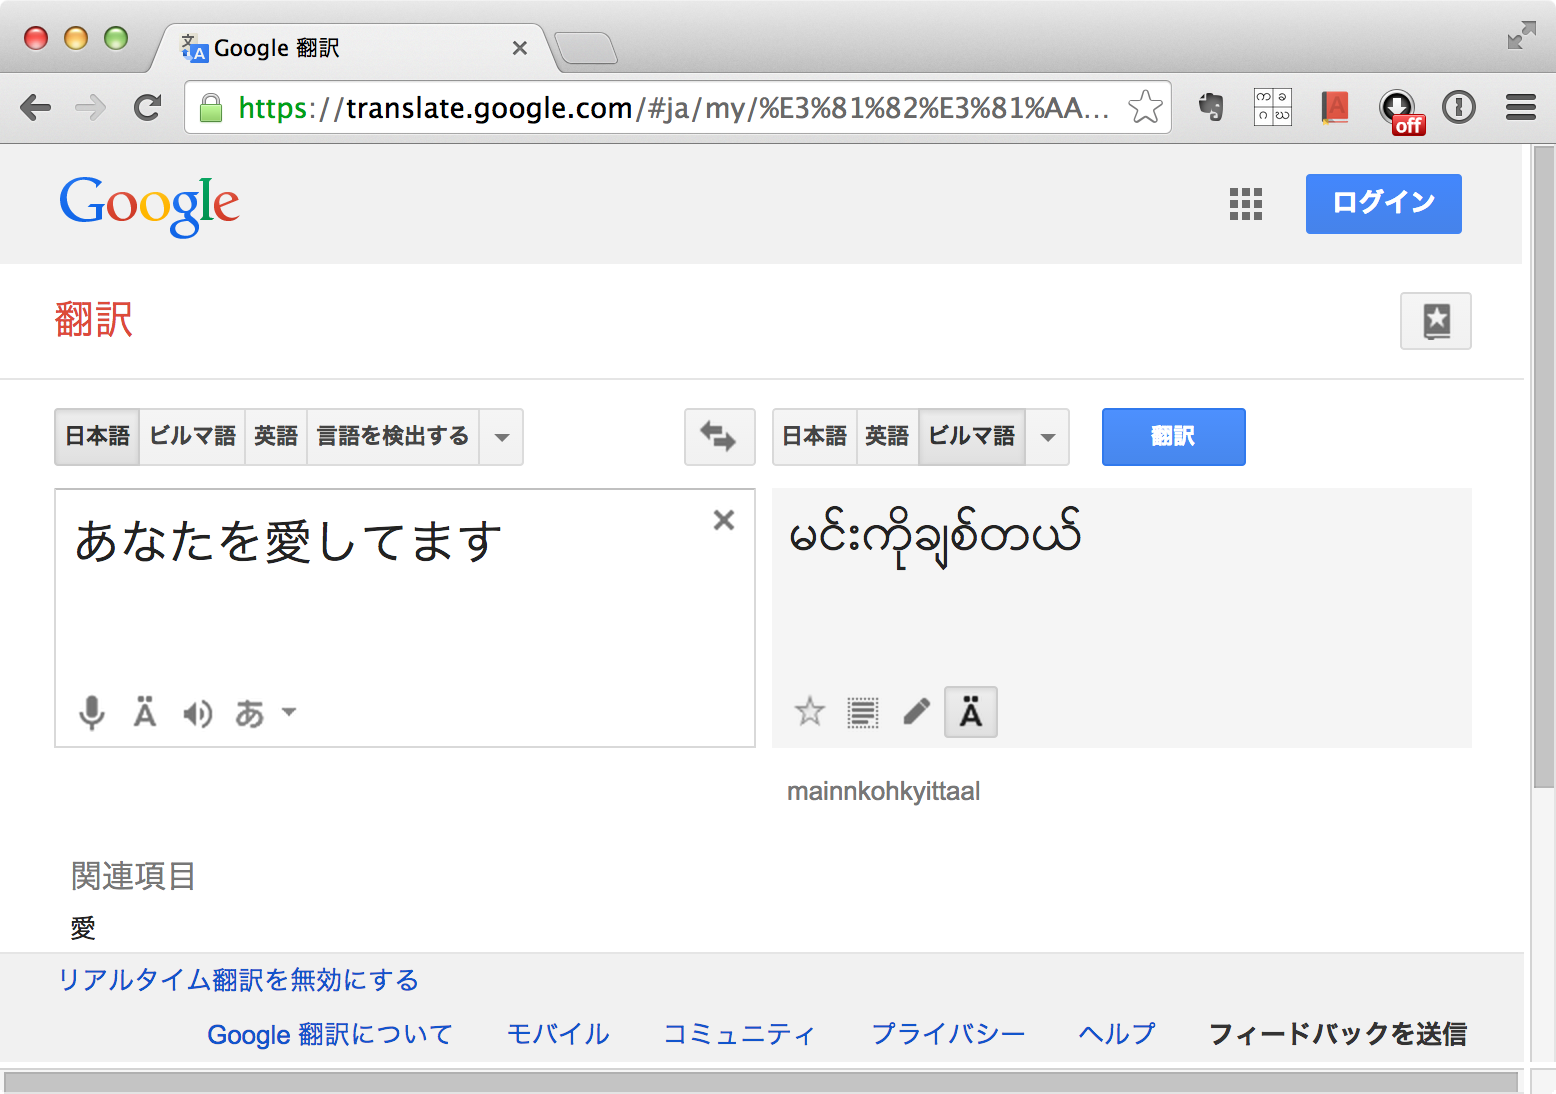Viewport: 1556px width, 1094px height.
Task: Open the プライバシー link
Action: 948,1034
